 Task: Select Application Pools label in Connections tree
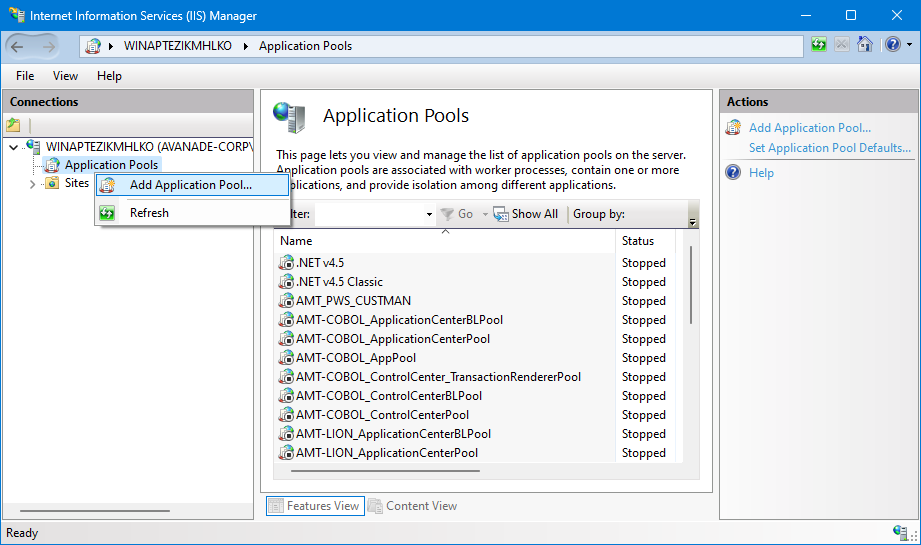click(x=112, y=165)
